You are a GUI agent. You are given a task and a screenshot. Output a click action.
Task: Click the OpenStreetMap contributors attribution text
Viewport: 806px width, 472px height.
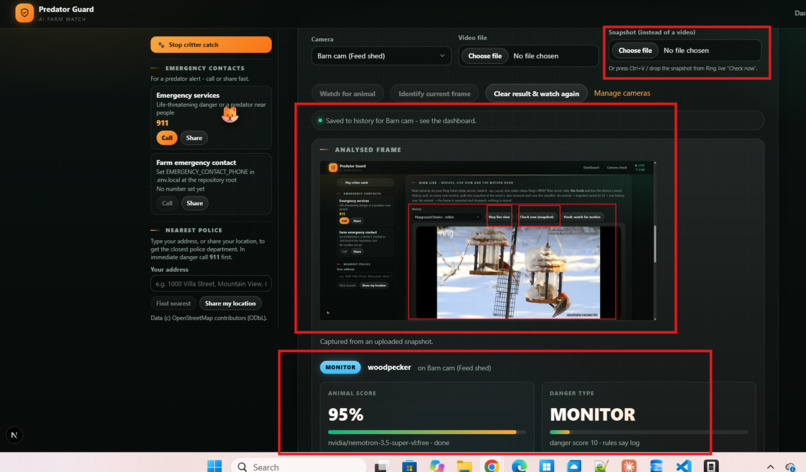209,318
